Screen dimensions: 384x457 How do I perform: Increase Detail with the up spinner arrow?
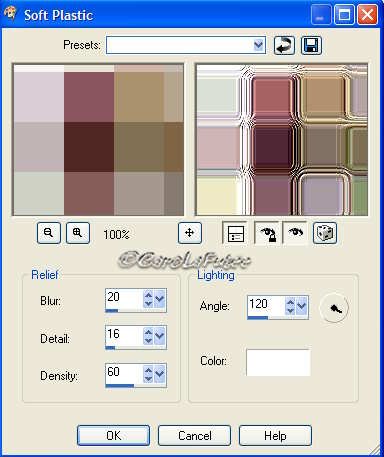148,332
